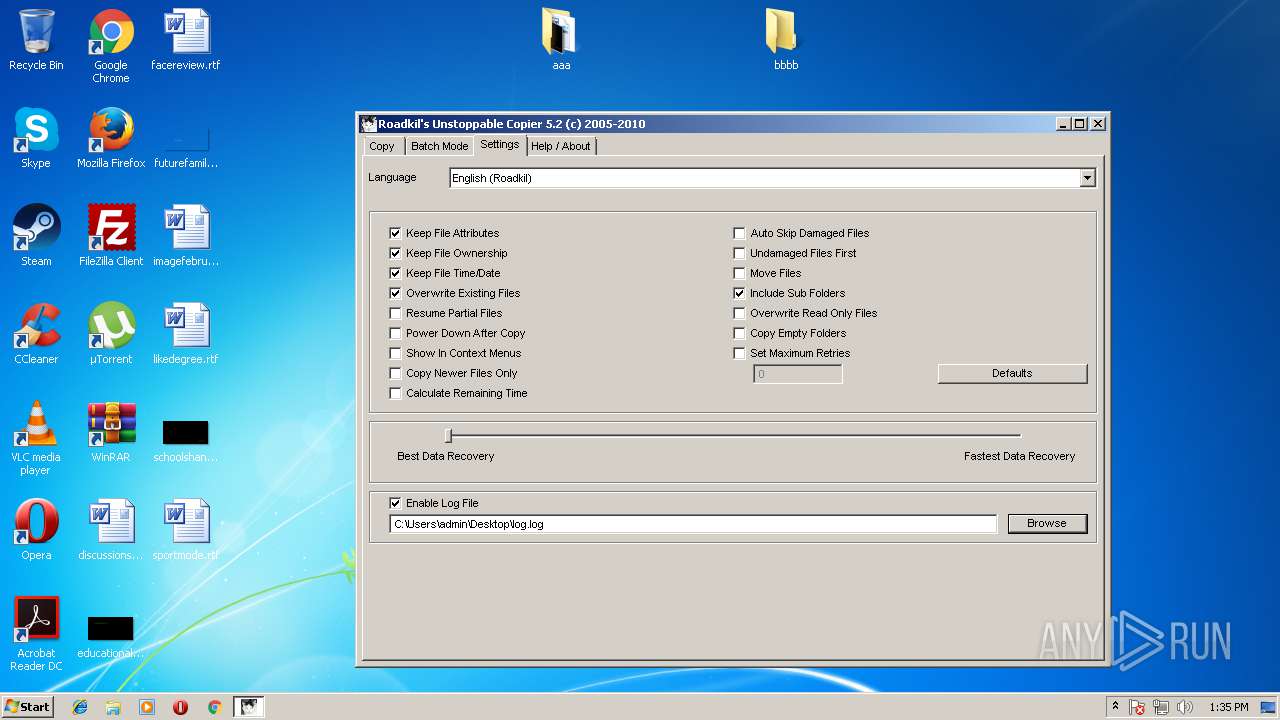
Task: Switch to the Copy tab
Action: [382, 146]
